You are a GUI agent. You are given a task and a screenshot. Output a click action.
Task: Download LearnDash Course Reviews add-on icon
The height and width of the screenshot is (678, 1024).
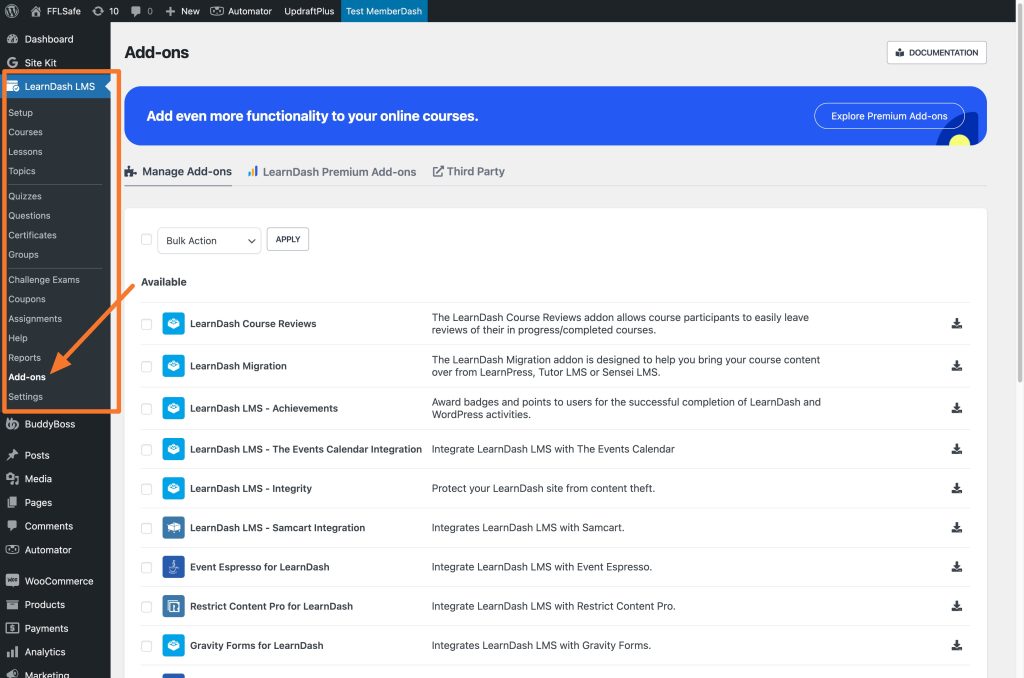pyautogui.click(x=956, y=323)
